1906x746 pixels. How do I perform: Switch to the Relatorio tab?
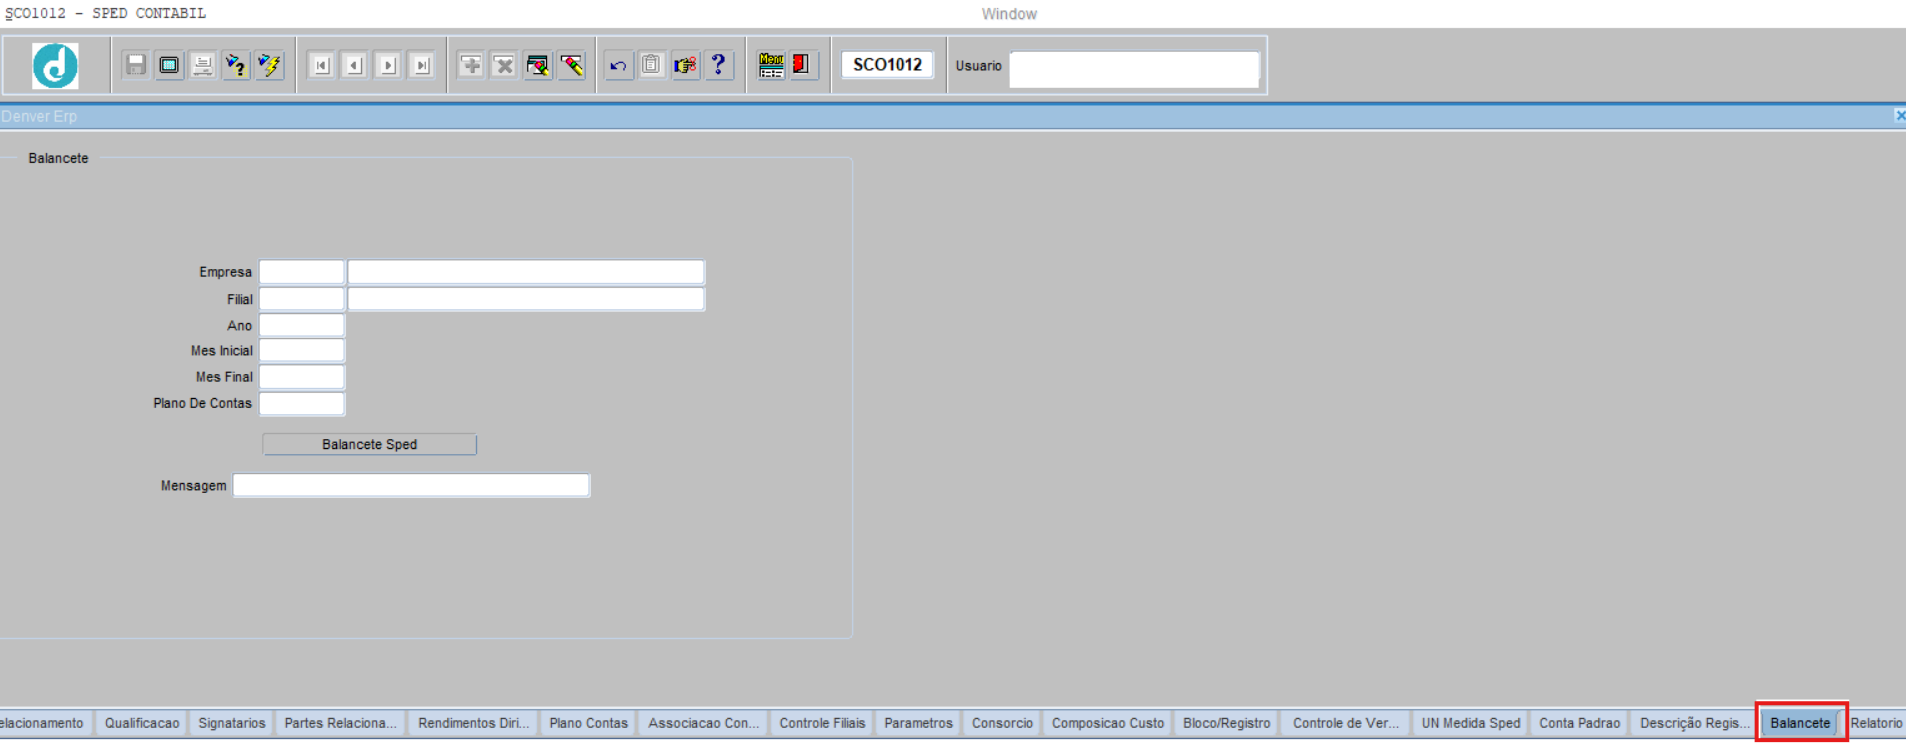tap(1876, 723)
